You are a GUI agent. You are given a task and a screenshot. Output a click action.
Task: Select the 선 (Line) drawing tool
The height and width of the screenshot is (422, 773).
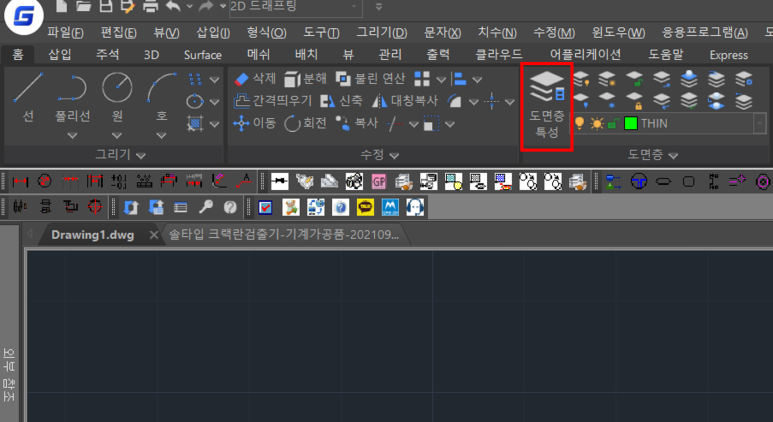coord(28,98)
